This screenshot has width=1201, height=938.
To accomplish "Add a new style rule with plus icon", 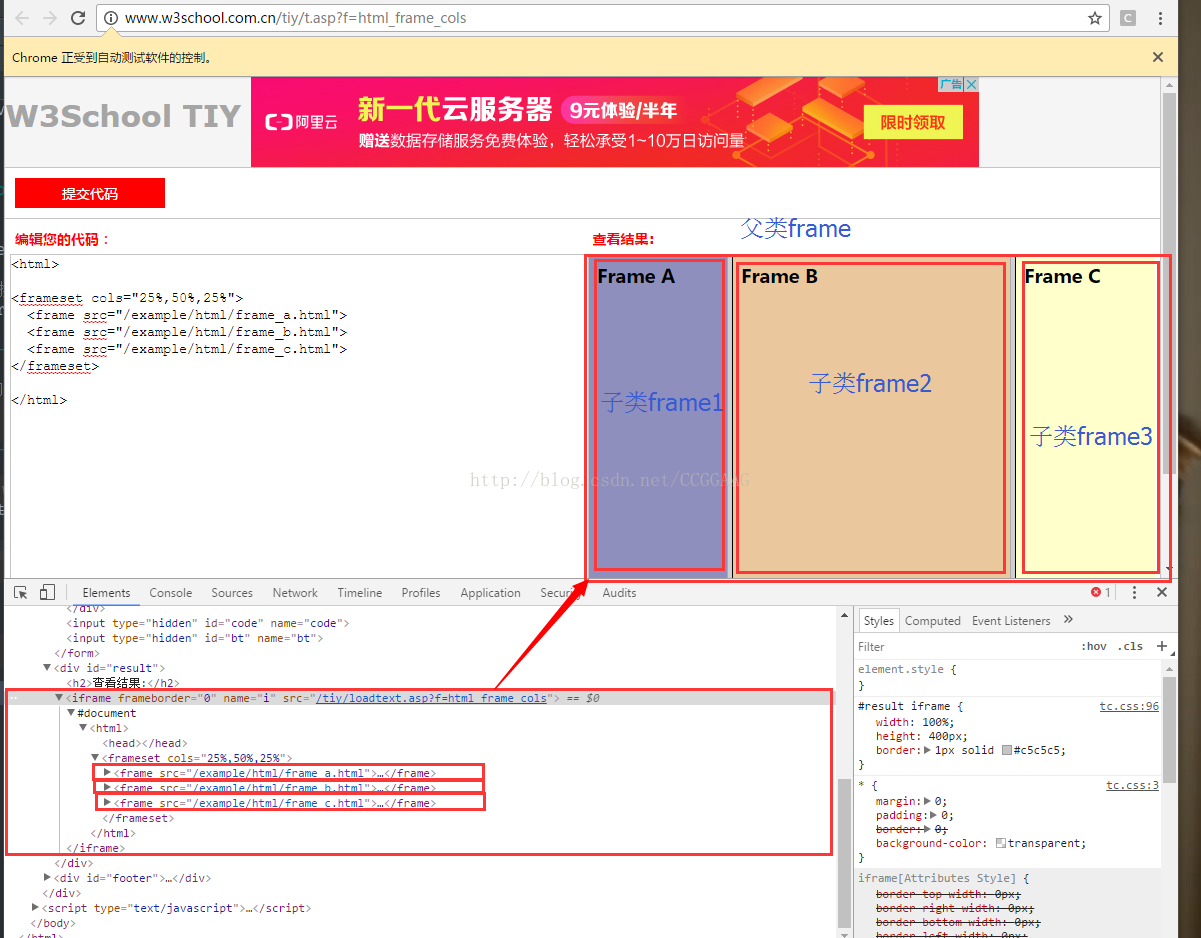I will point(1162,646).
